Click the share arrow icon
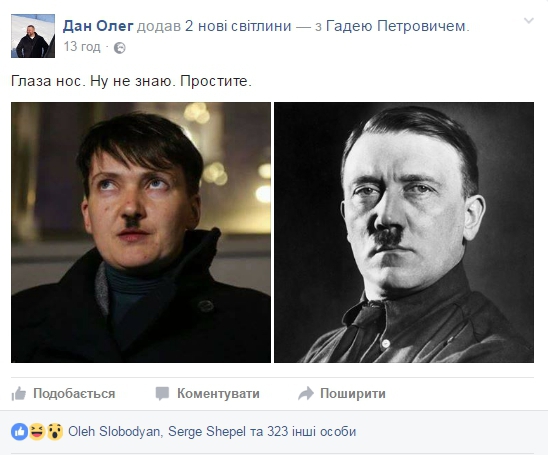 (x=306, y=393)
